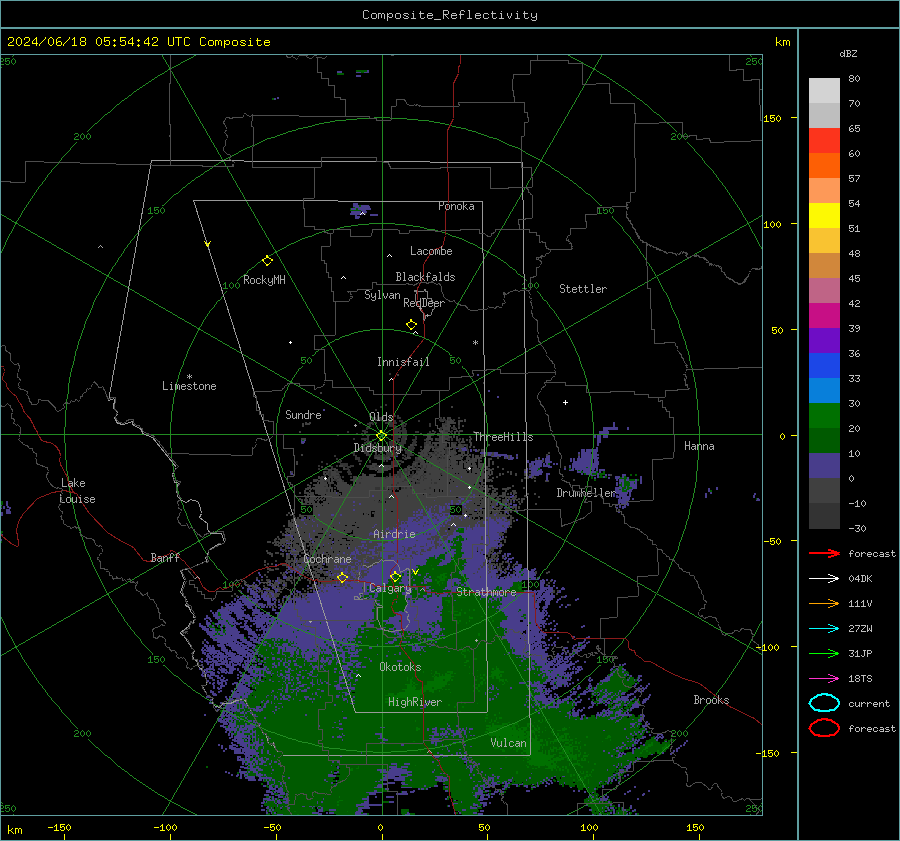Click the Limestone label
The image size is (900, 841).
[189, 386]
